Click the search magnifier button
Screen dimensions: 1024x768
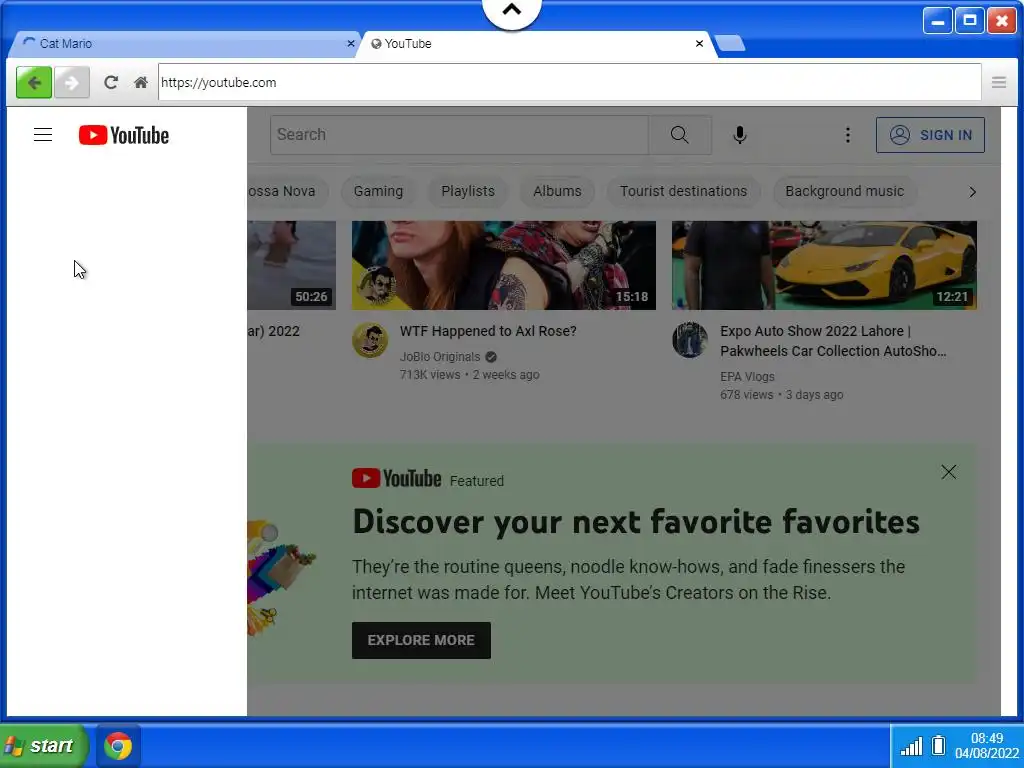[680, 135]
